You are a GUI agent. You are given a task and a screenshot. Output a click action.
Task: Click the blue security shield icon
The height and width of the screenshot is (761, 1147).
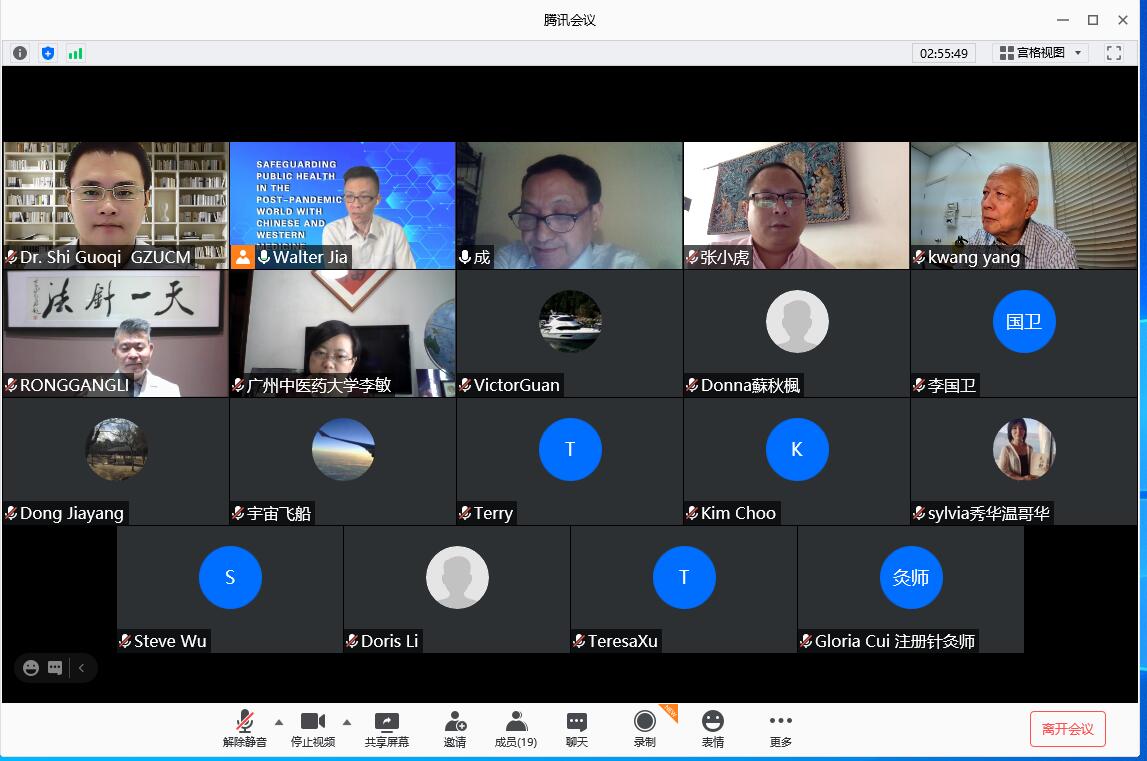pos(48,53)
